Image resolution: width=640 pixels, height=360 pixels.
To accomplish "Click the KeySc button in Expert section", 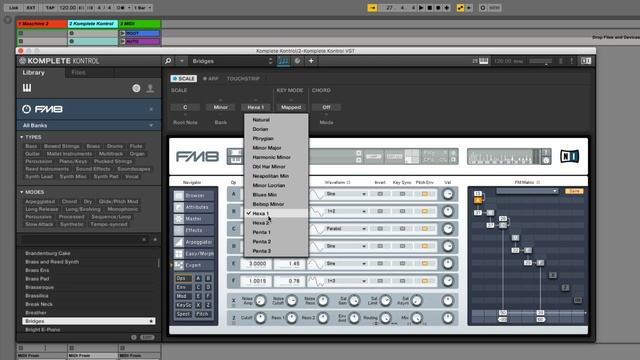I will (183, 305).
